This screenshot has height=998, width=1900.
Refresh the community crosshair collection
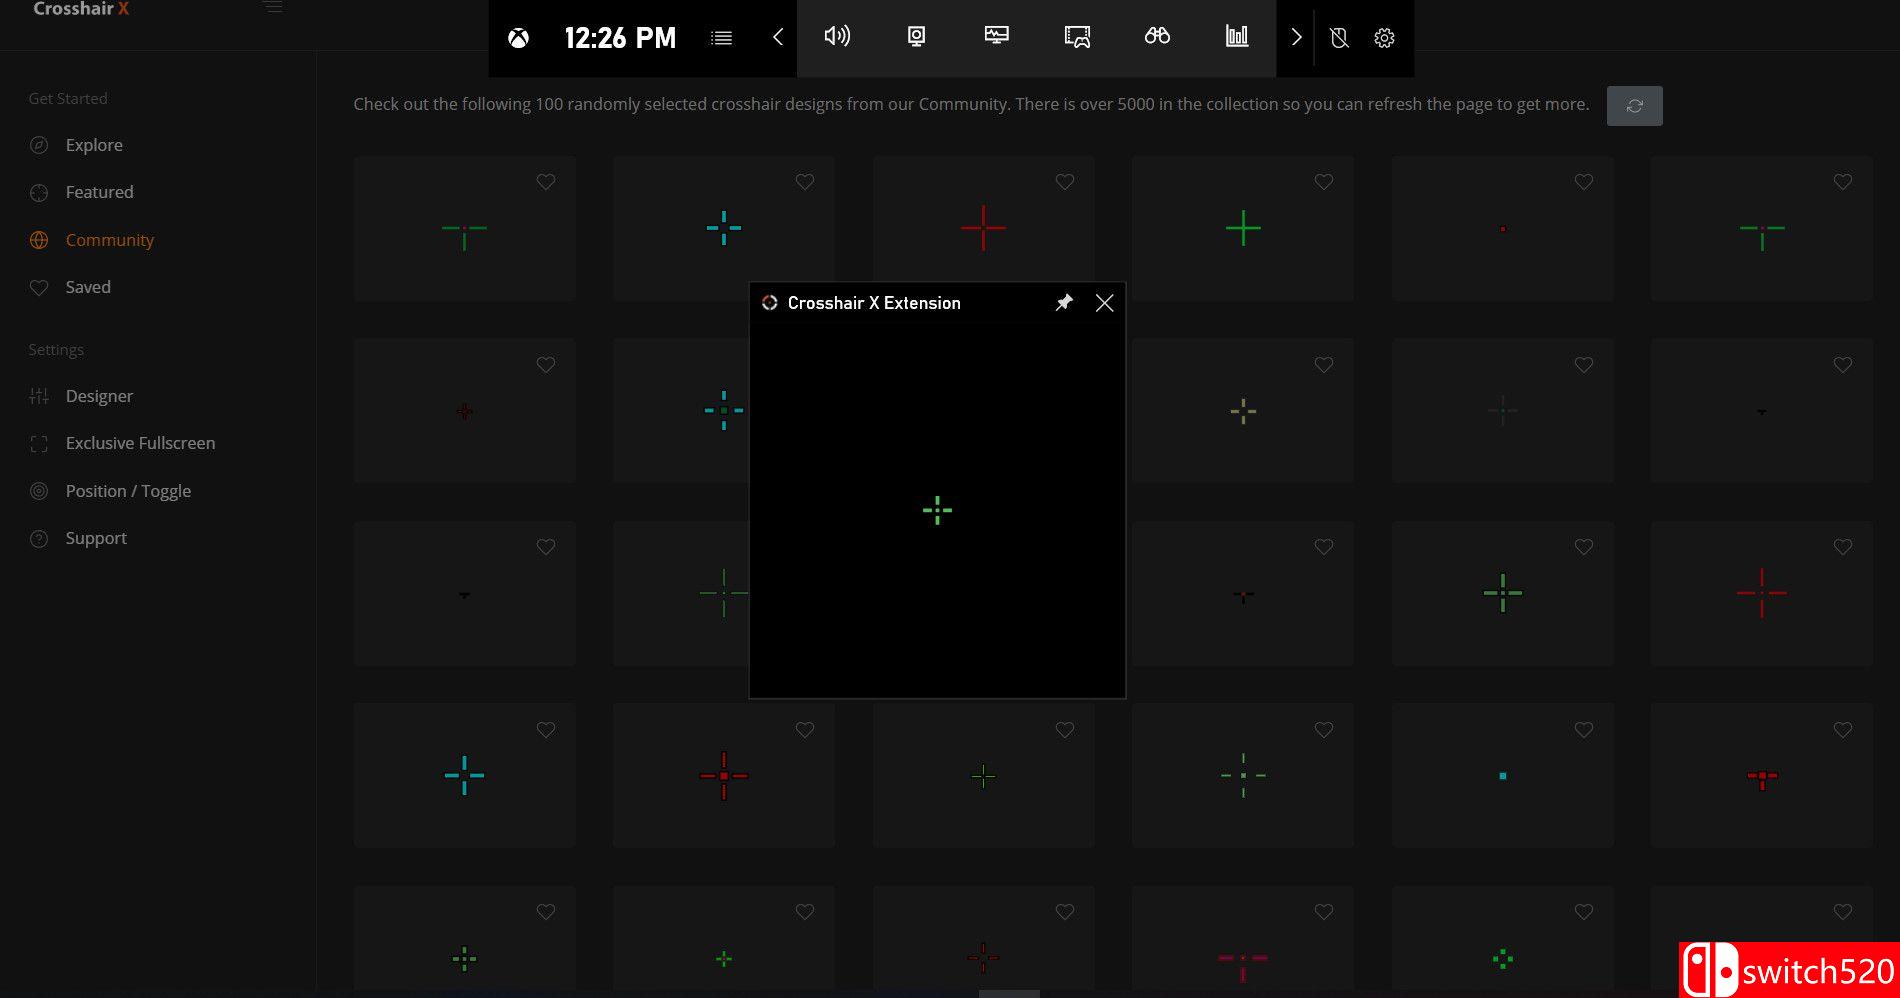(1634, 105)
